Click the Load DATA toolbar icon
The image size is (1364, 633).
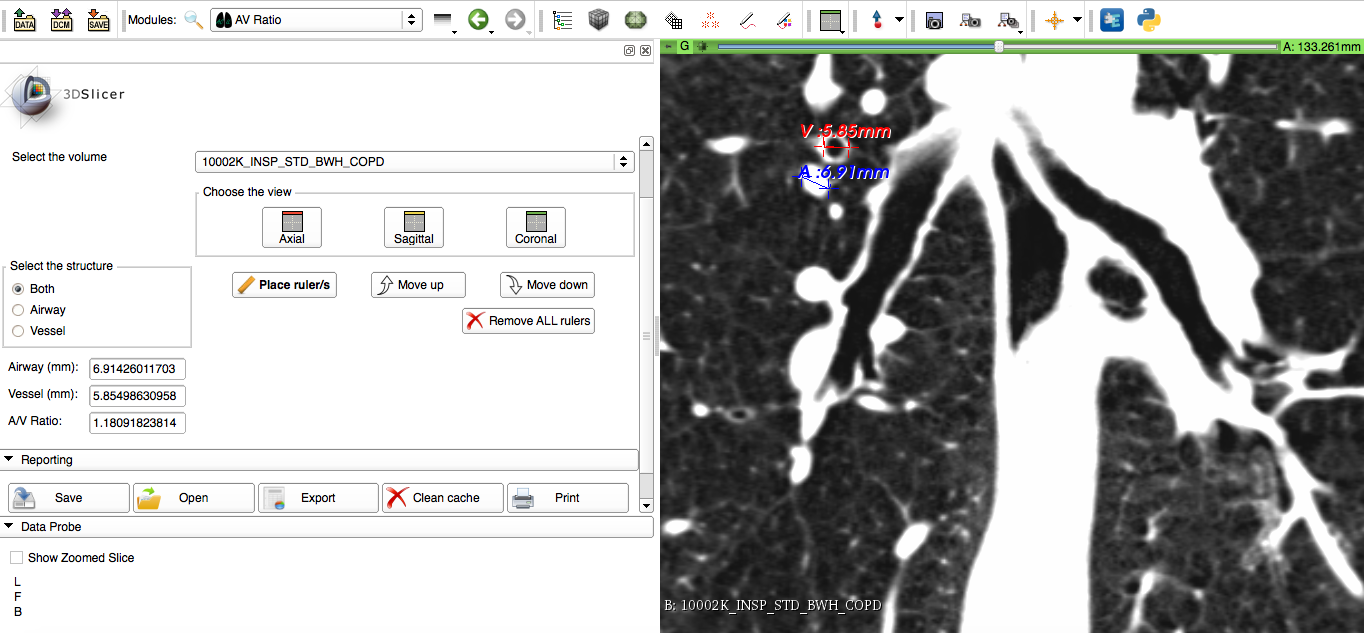24,19
